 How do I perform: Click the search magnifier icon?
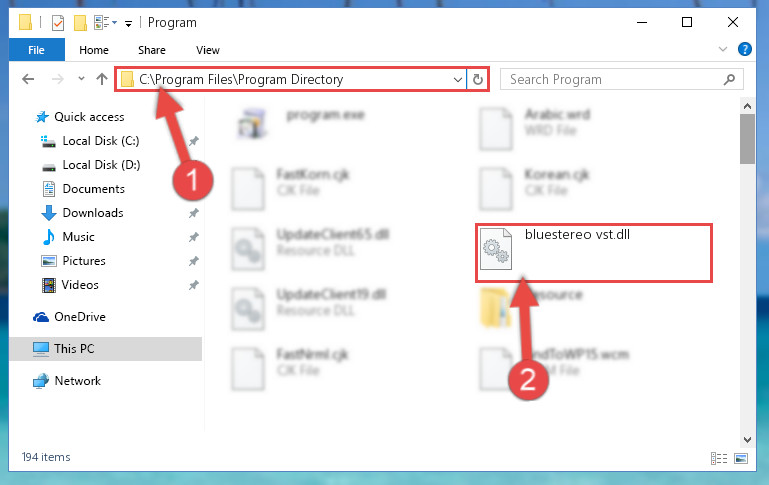tap(729, 79)
